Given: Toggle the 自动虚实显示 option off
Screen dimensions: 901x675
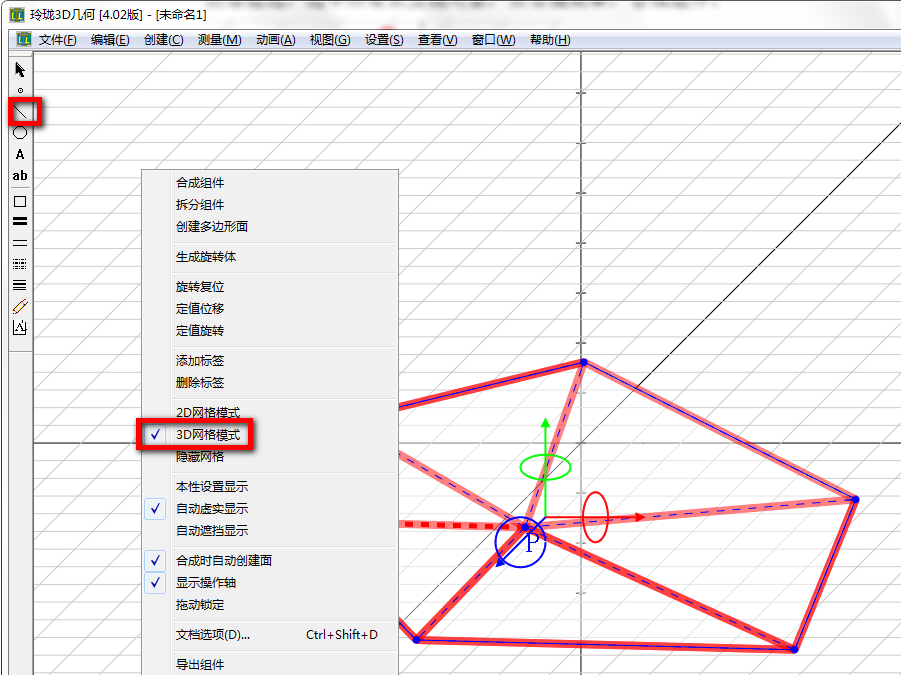Looking at the screenshot, I should (x=211, y=509).
